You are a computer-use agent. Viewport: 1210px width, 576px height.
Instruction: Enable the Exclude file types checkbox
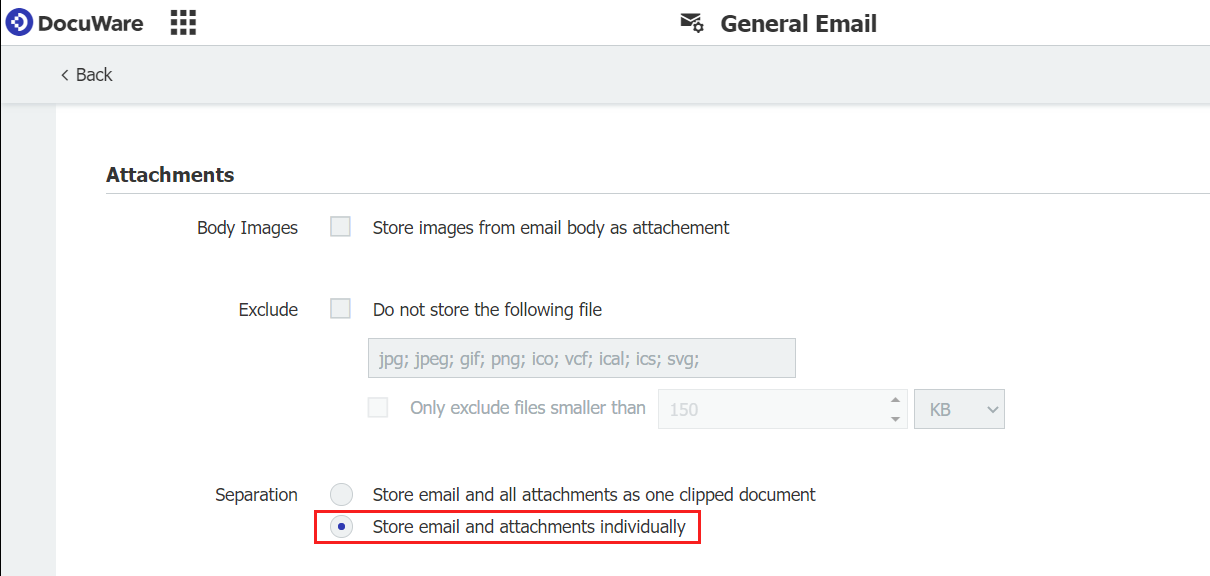[340, 308]
